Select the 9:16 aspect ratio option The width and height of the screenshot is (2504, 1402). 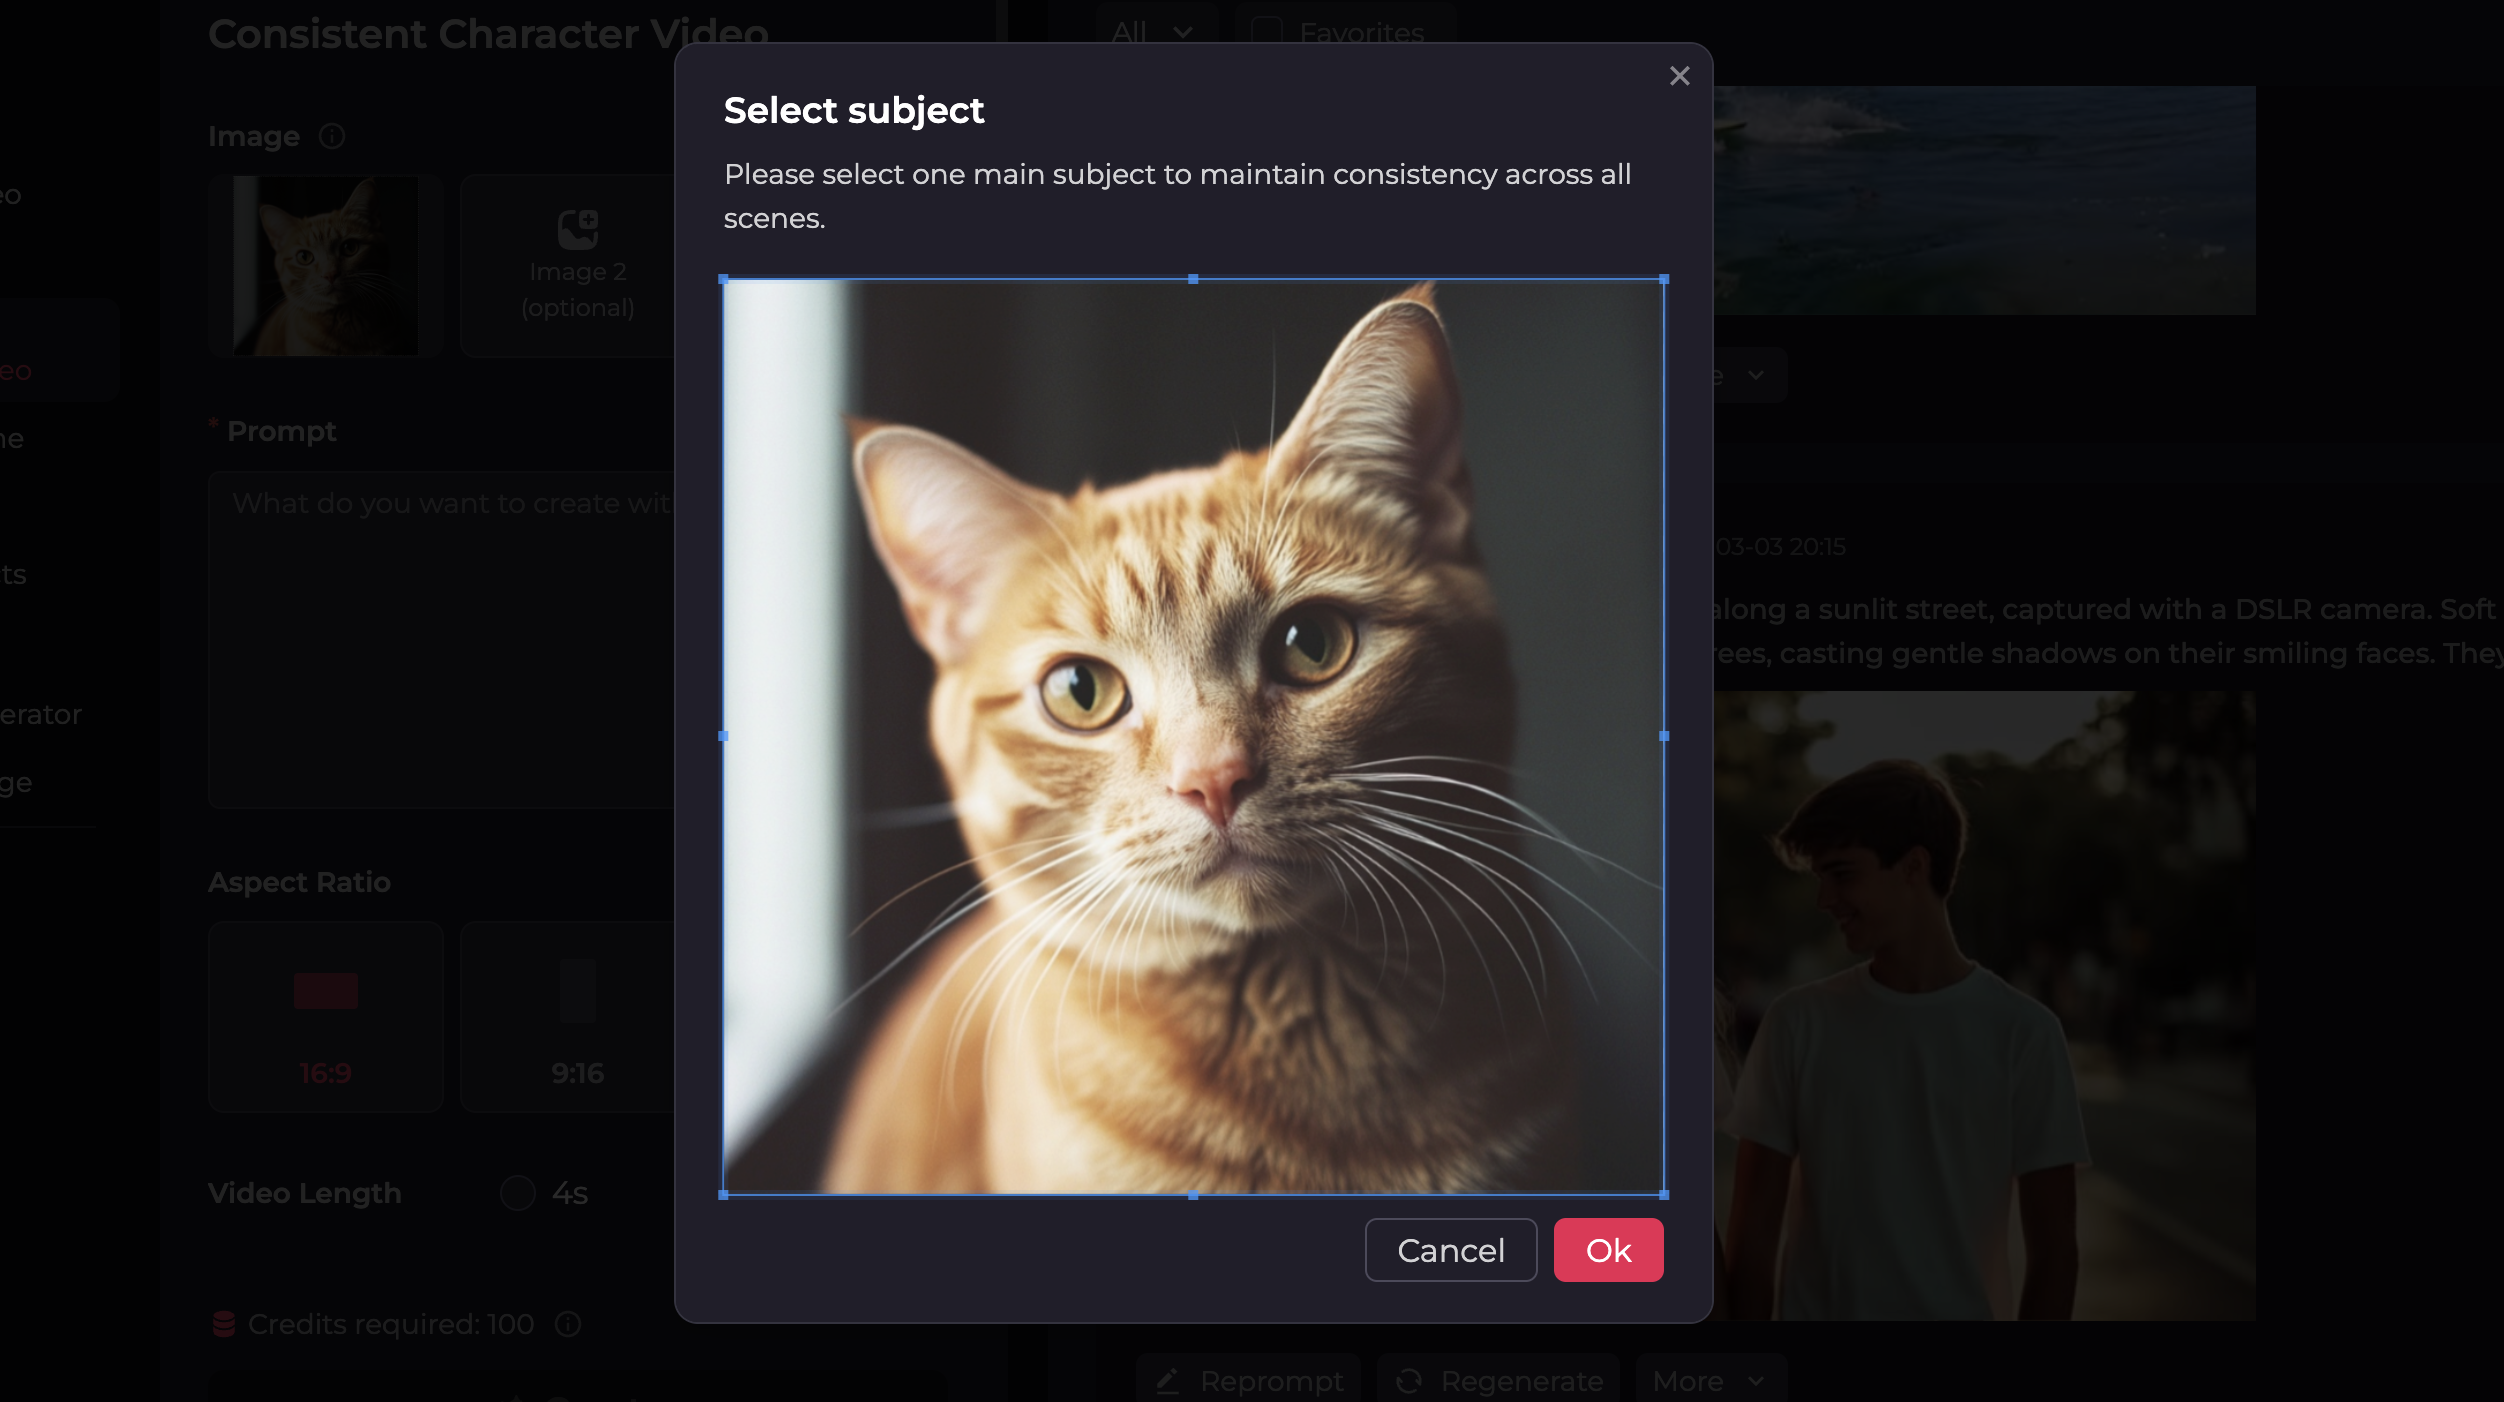[577, 1017]
